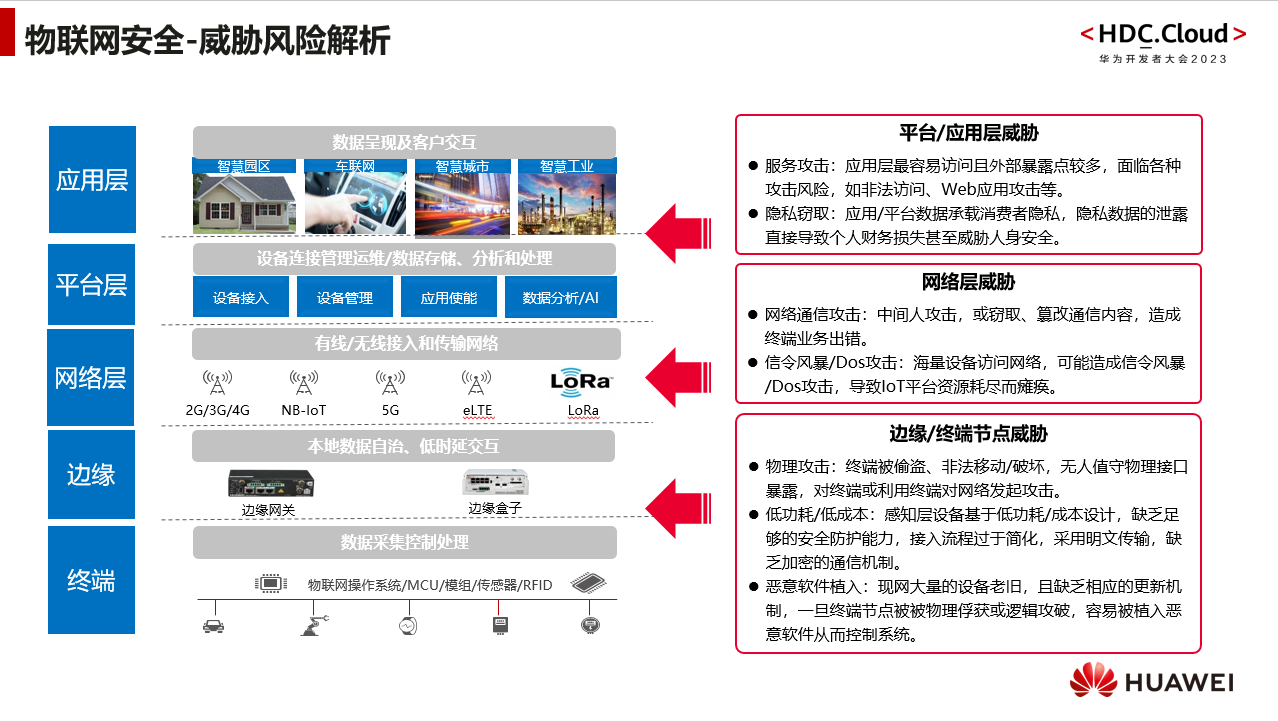Screen dimensions: 1278x721
Task: Select the 网络层 blue layer block
Action: [90, 378]
